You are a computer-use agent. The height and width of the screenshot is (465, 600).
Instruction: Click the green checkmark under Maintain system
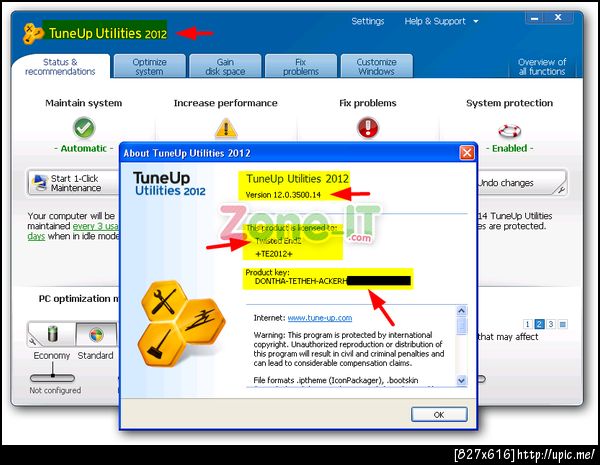[x=84, y=128]
